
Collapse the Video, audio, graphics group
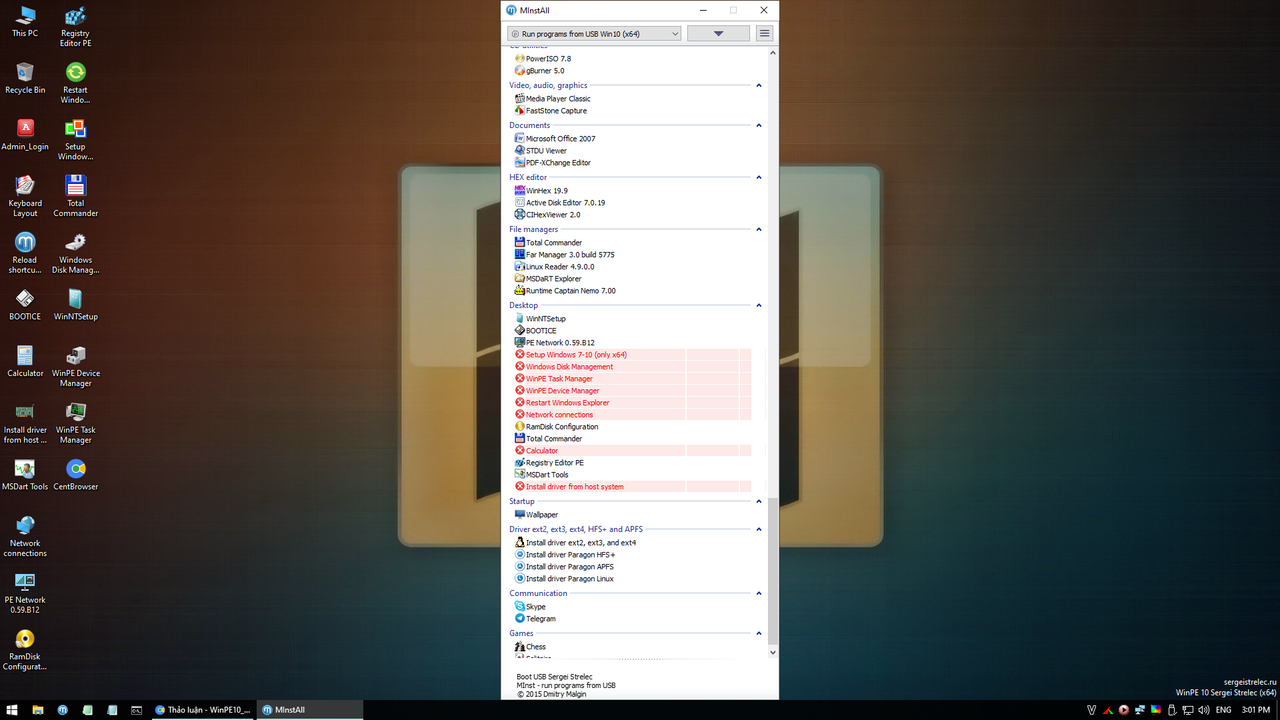coord(759,86)
